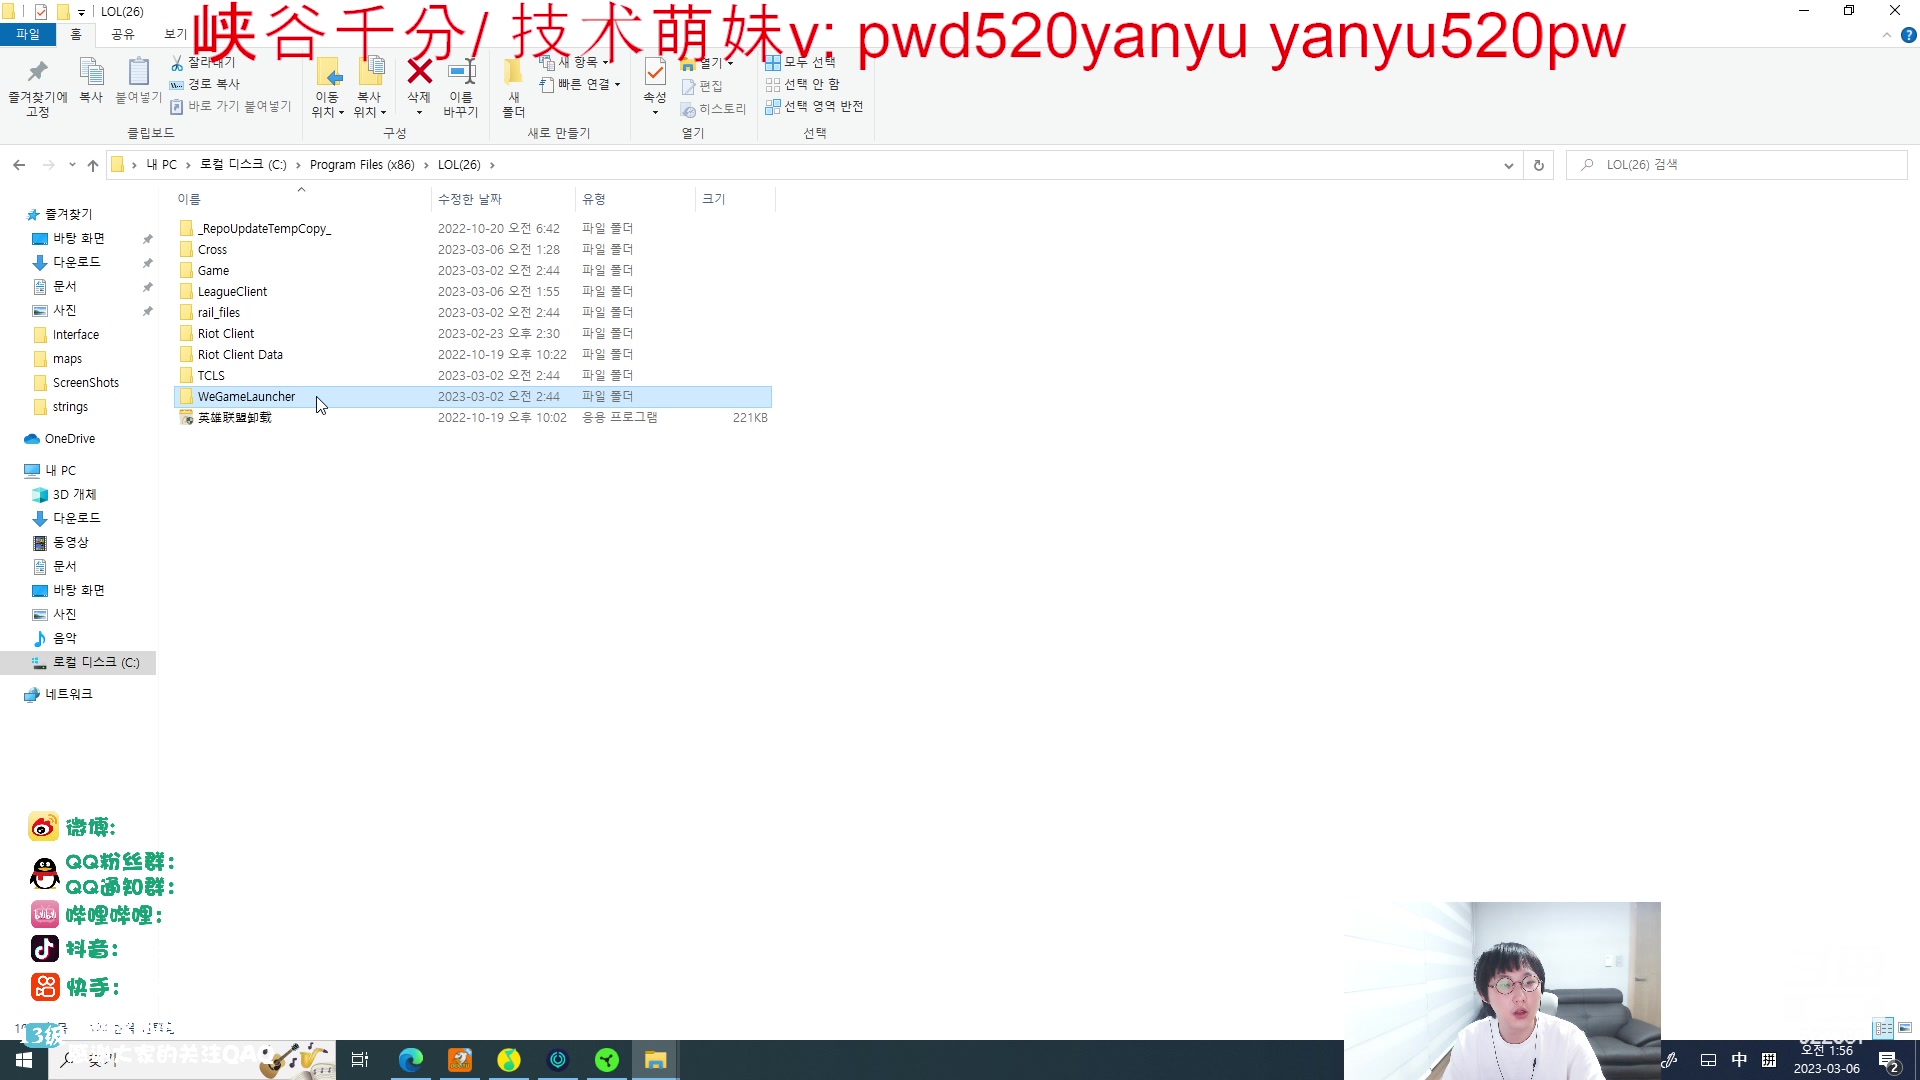Sort by the Name (이름) column header
The image size is (1920, 1080).
(x=300, y=199)
